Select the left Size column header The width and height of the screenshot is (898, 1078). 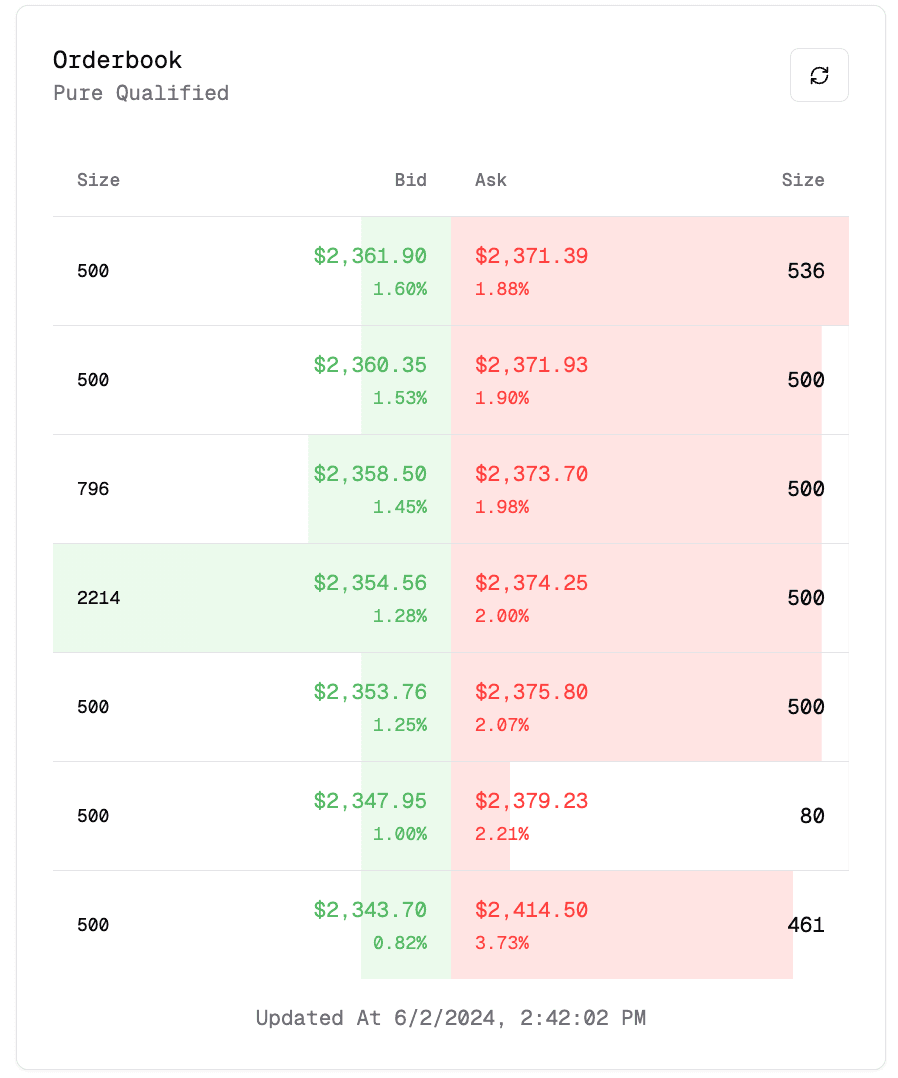pos(99,180)
